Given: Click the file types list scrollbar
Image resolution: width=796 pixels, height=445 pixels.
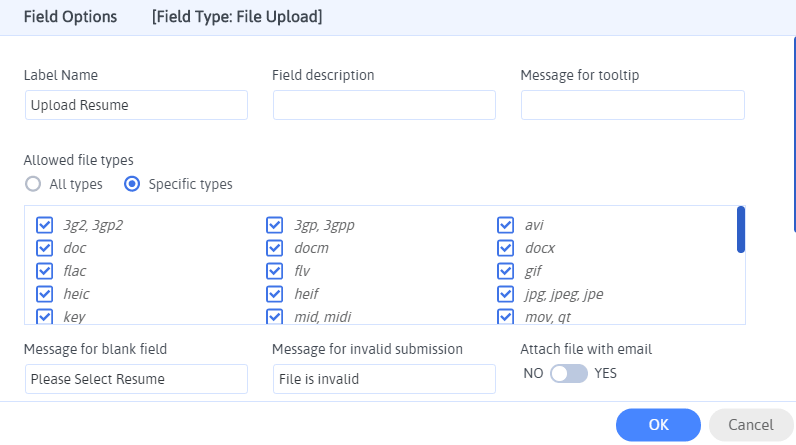Looking at the screenshot, I should [741, 229].
